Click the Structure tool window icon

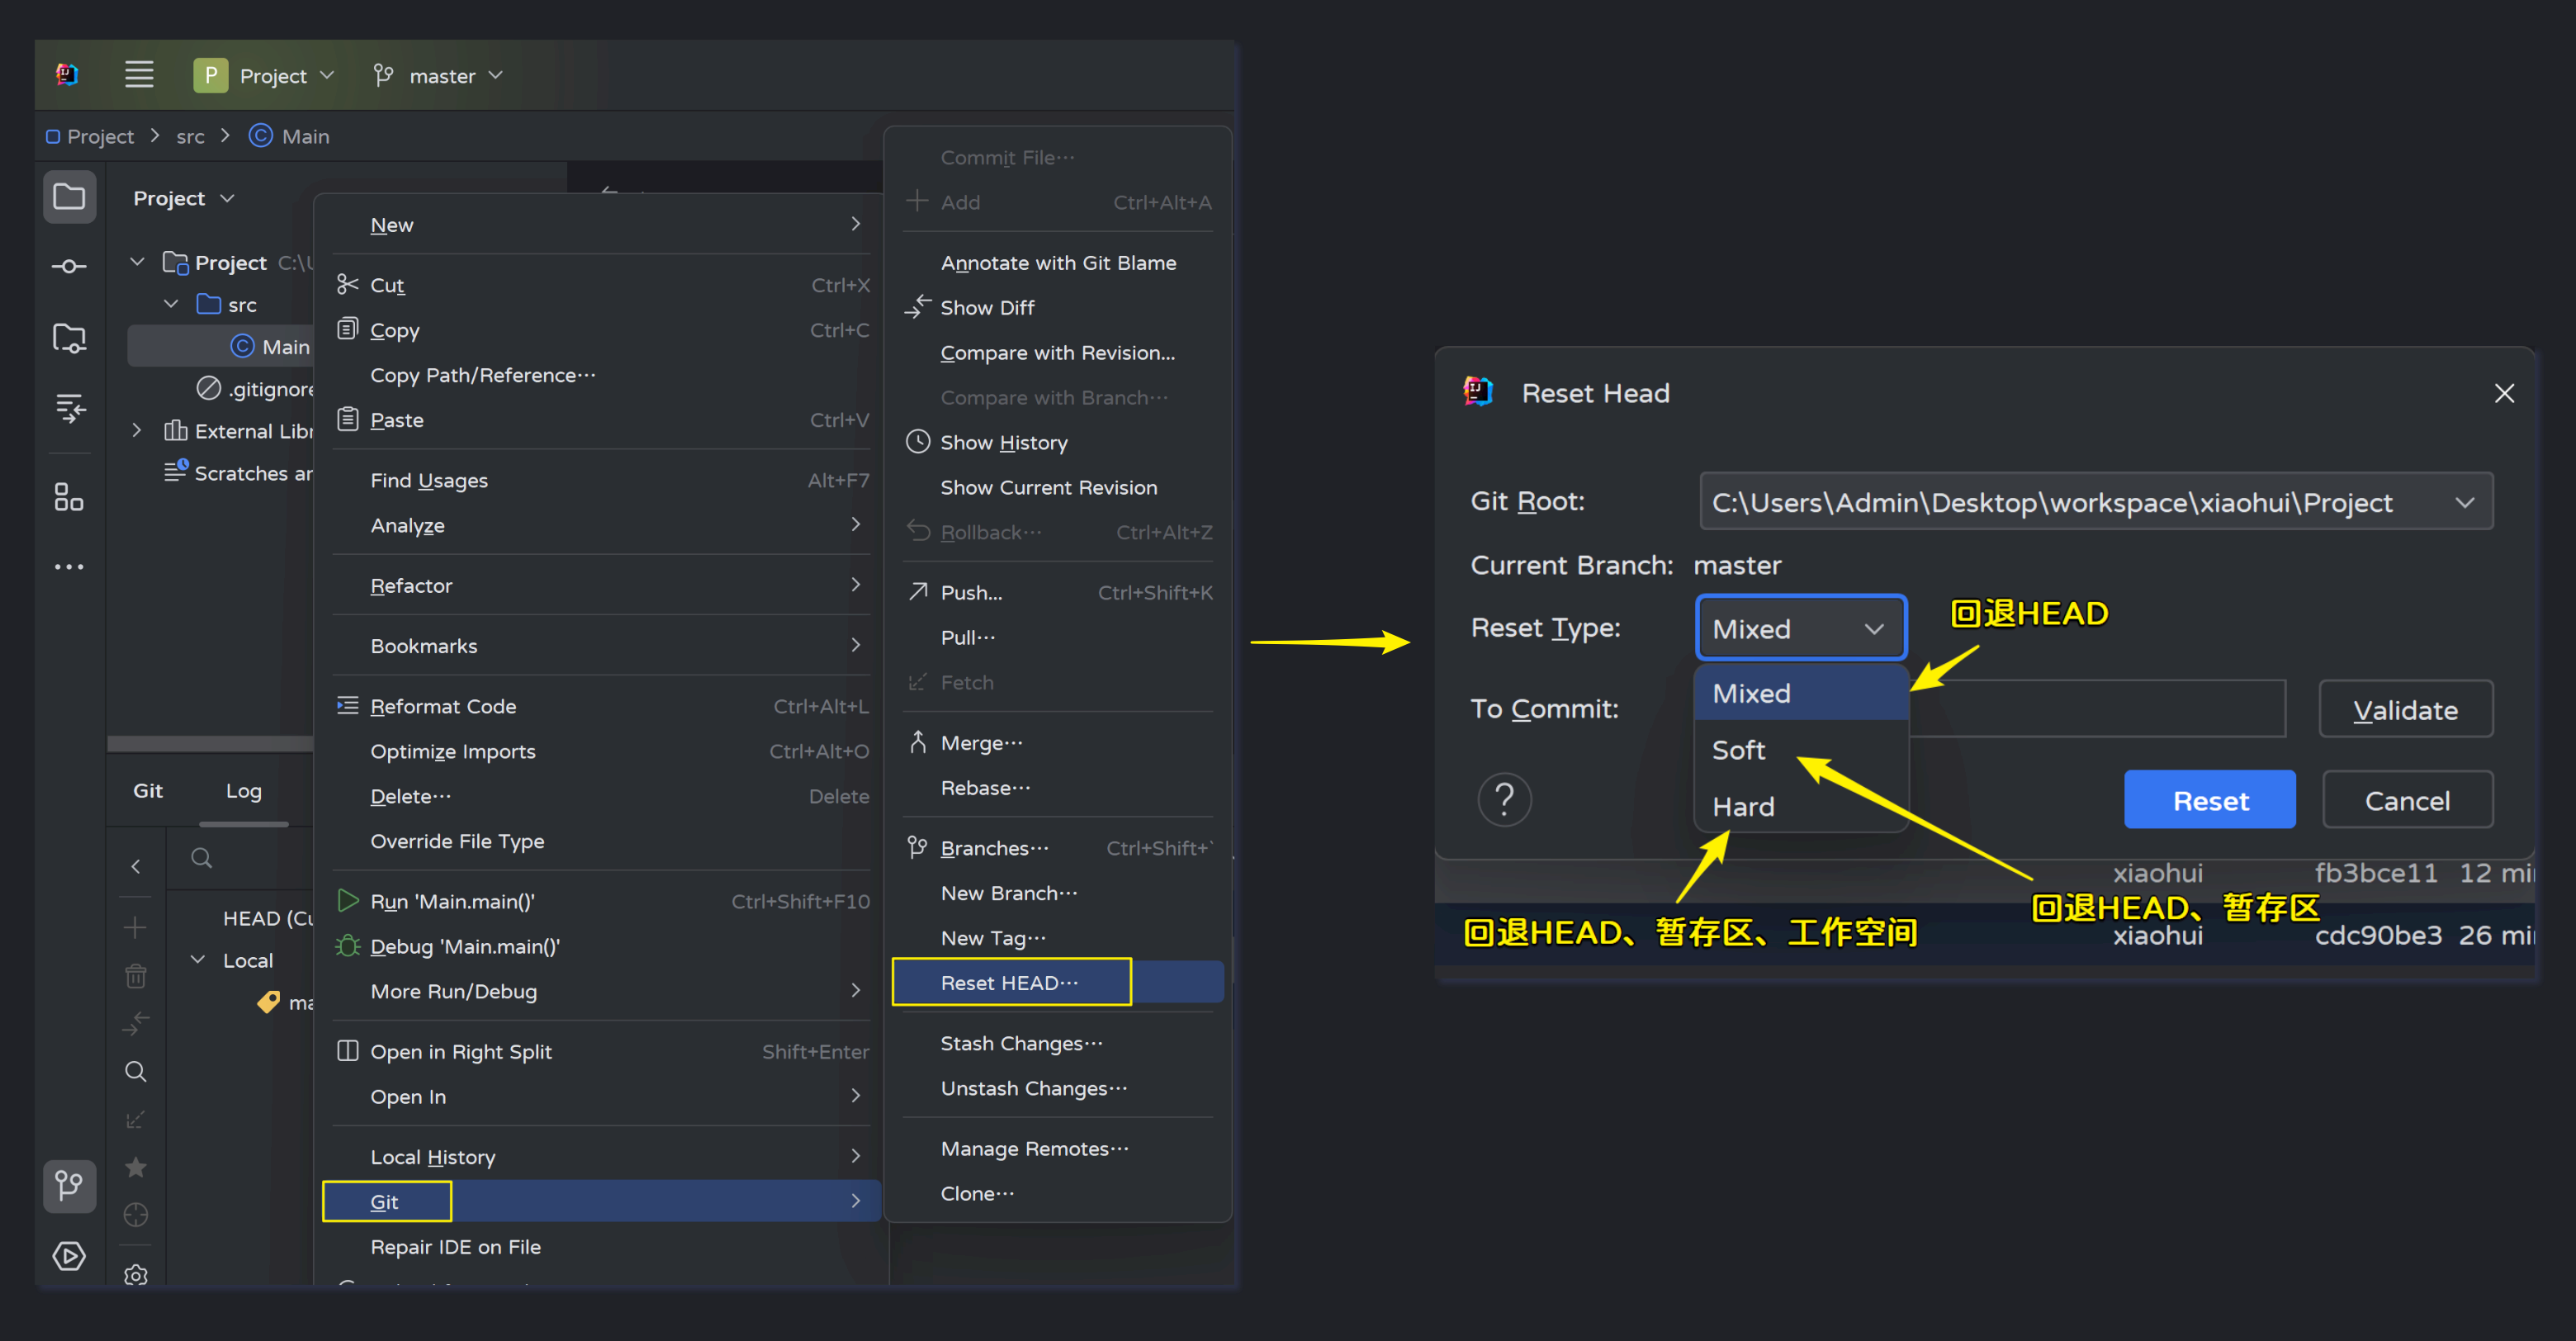pos(69,497)
